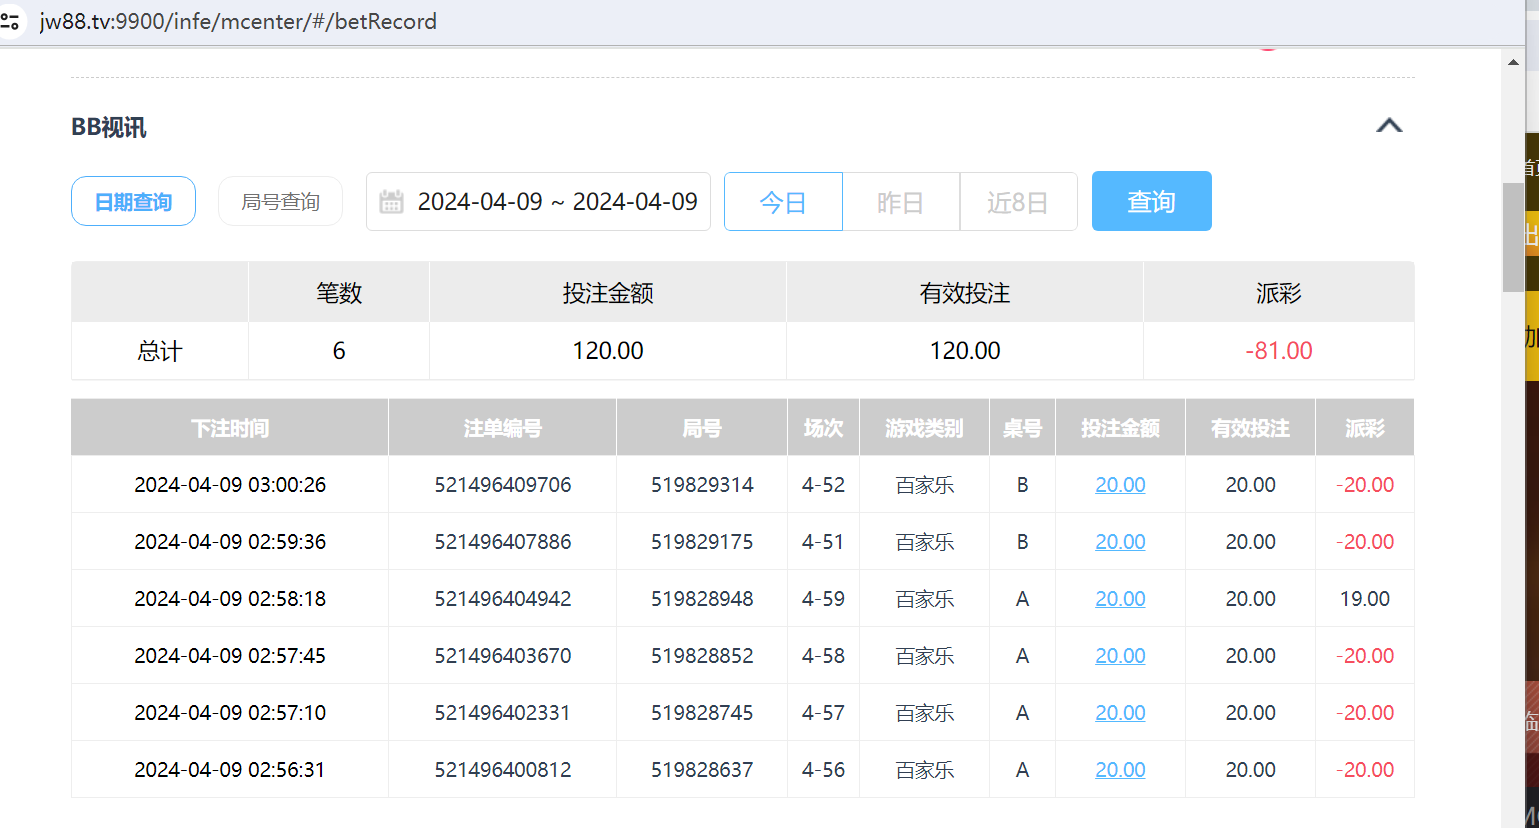The height and width of the screenshot is (828, 1539).
Task: Open 20.00 bet link for order 521496402331
Action: (x=1120, y=713)
